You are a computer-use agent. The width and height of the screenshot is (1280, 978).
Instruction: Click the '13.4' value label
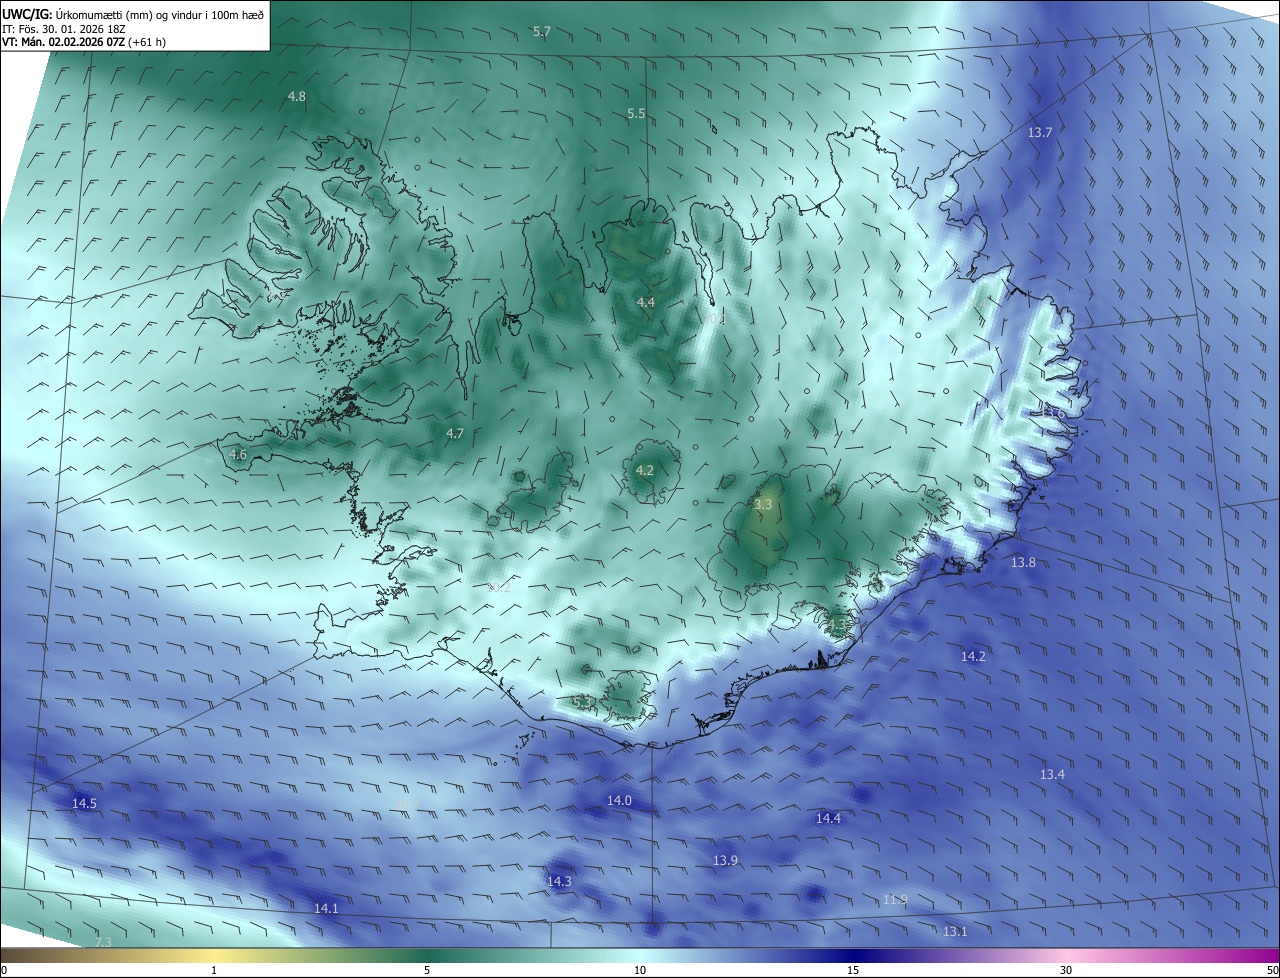coord(1052,775)
